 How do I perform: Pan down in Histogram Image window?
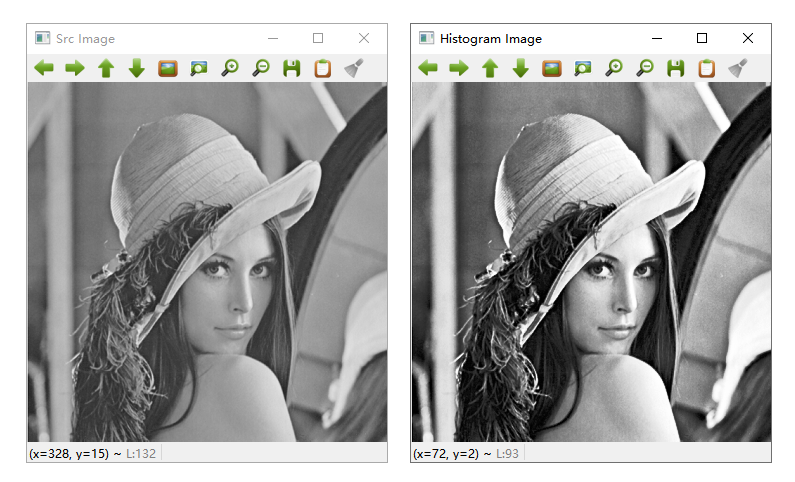521,68
